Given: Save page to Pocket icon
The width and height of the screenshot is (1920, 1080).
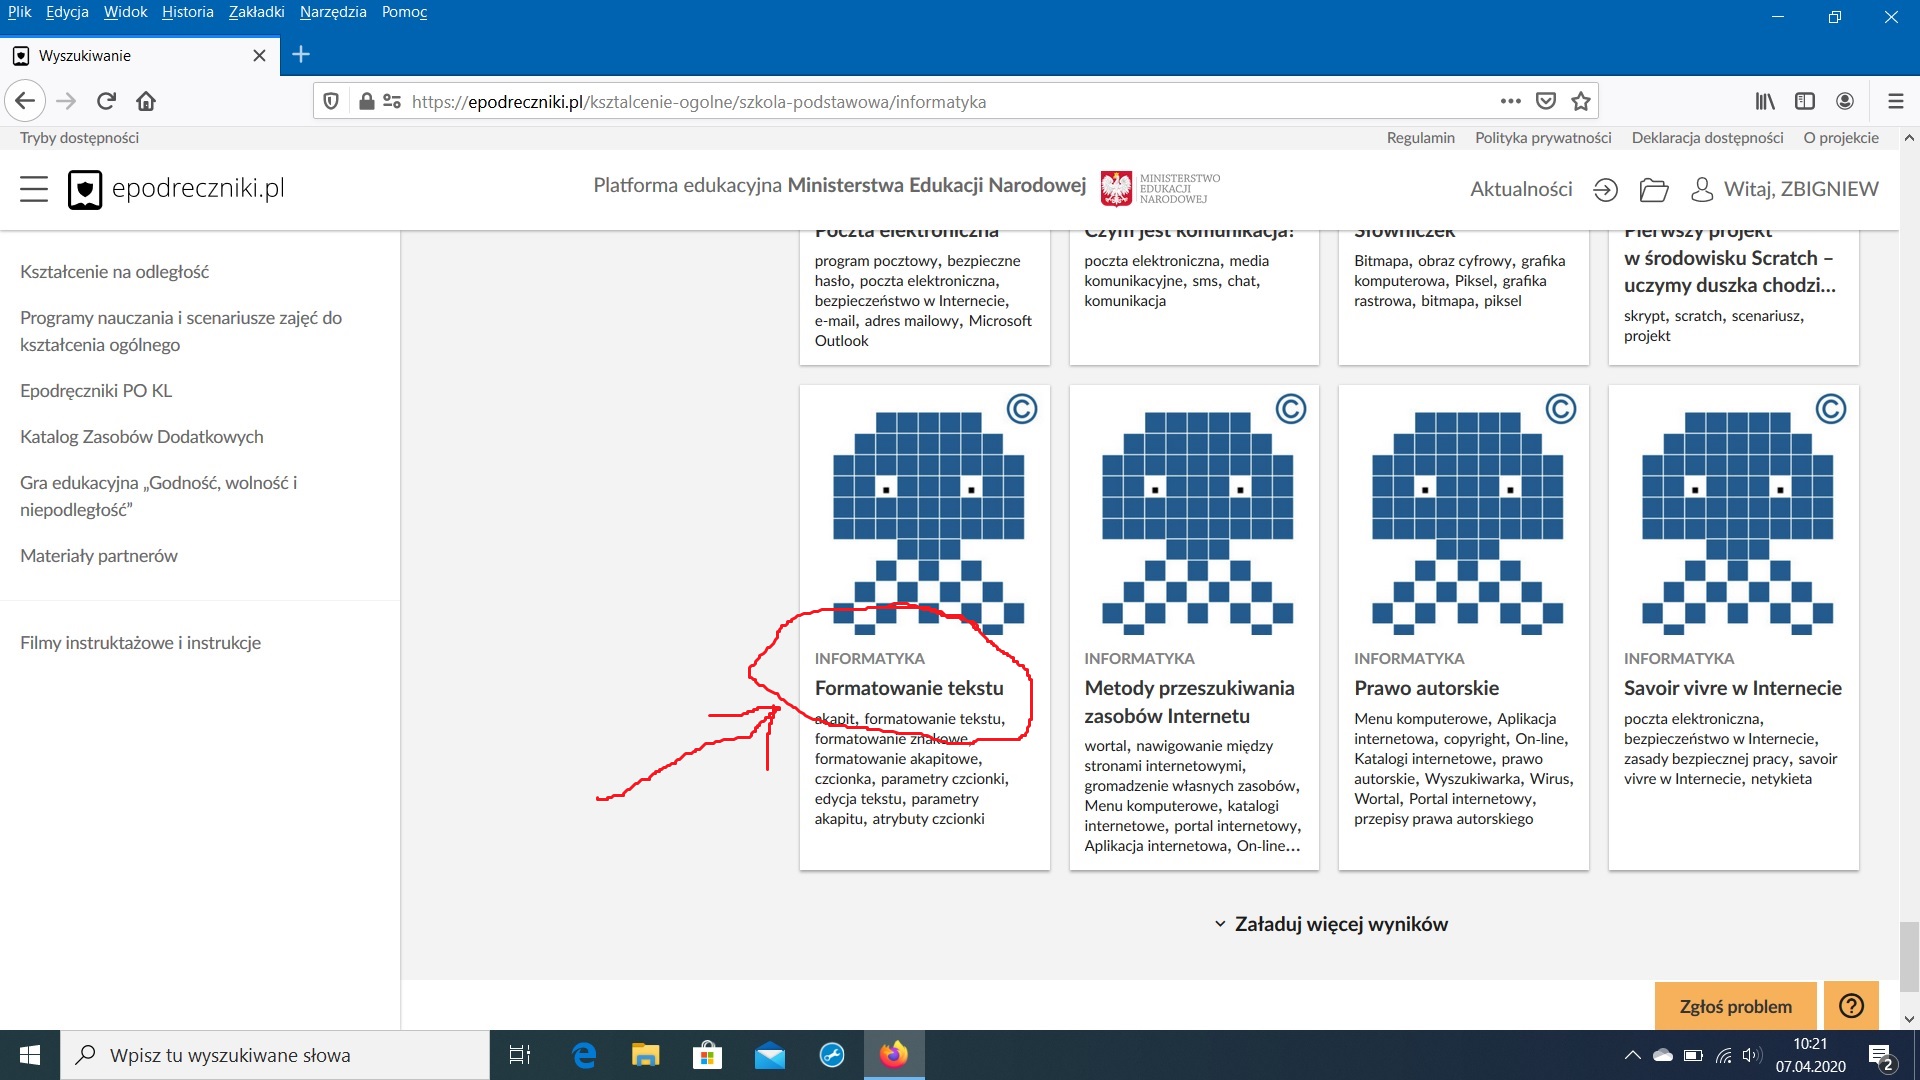Looking at the screenshot, I should tap(1546, 101).
